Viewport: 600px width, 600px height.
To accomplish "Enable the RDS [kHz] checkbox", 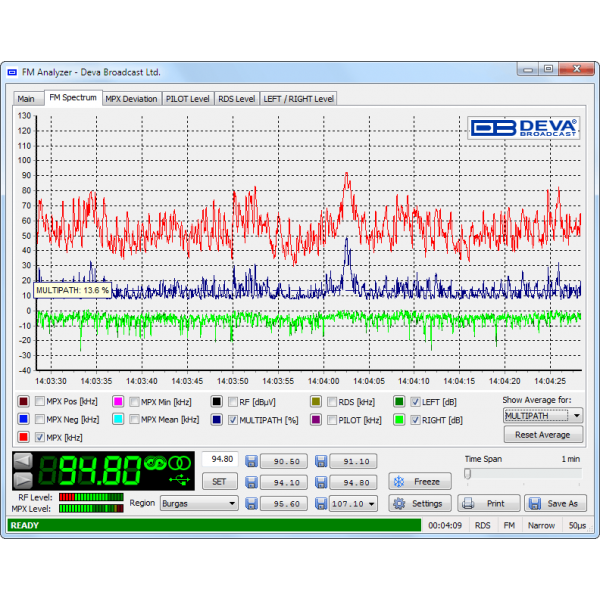I will coord(332,402).
